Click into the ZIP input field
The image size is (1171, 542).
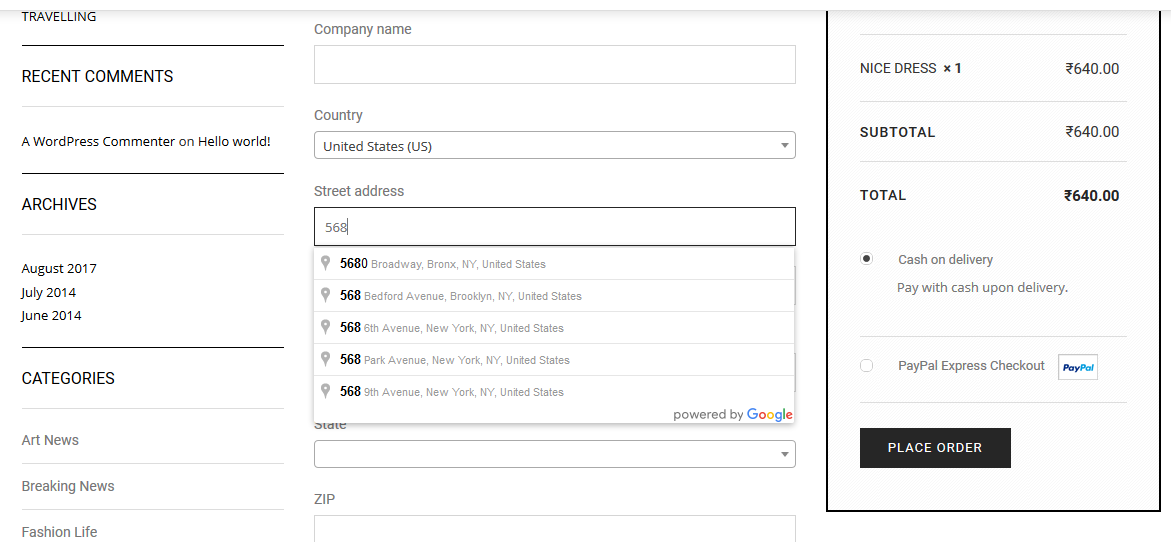pyautogui.click(x=555, y=529)
